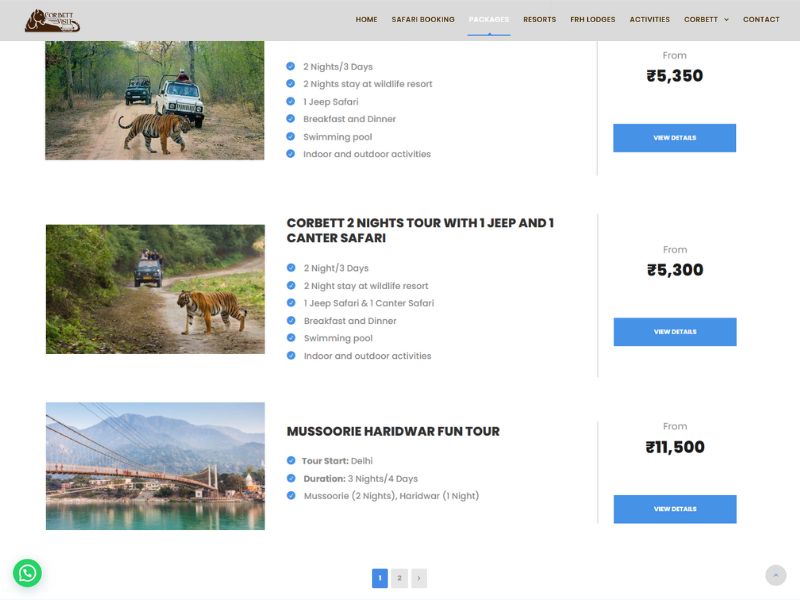Screen dimensions: 800x600
Task: Go to next pagination page arrow
Action: pyautogui.click(x=418, y=578)
